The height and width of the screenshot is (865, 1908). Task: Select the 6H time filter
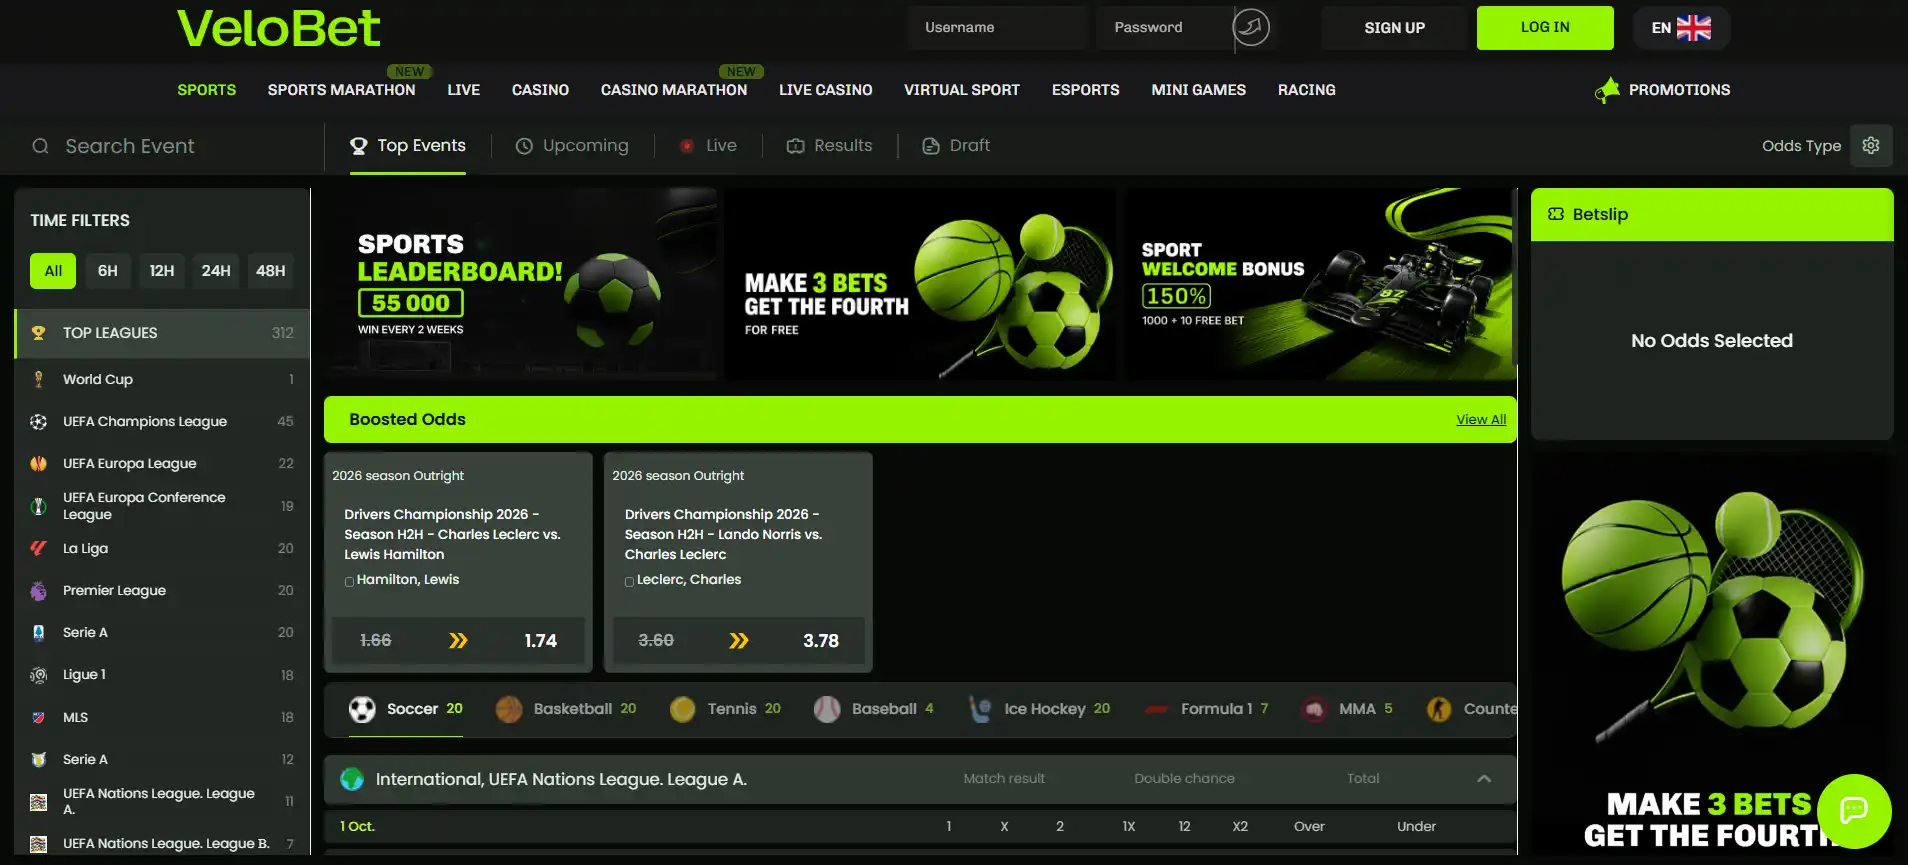click(x=108, y=270)
